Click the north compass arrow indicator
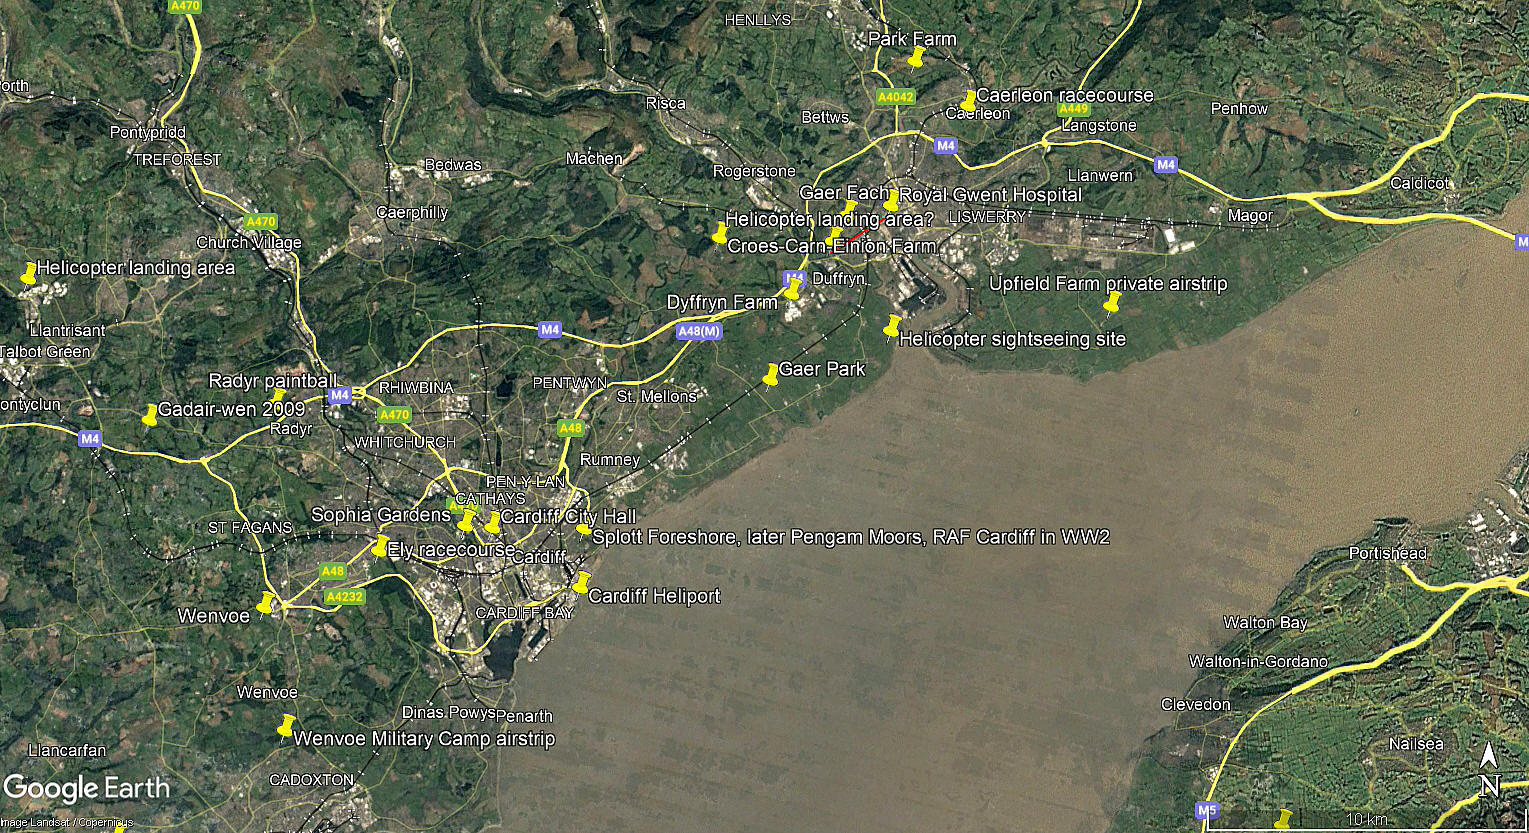The height and width of the screenshot is (833, 1529). point(1489,770)
